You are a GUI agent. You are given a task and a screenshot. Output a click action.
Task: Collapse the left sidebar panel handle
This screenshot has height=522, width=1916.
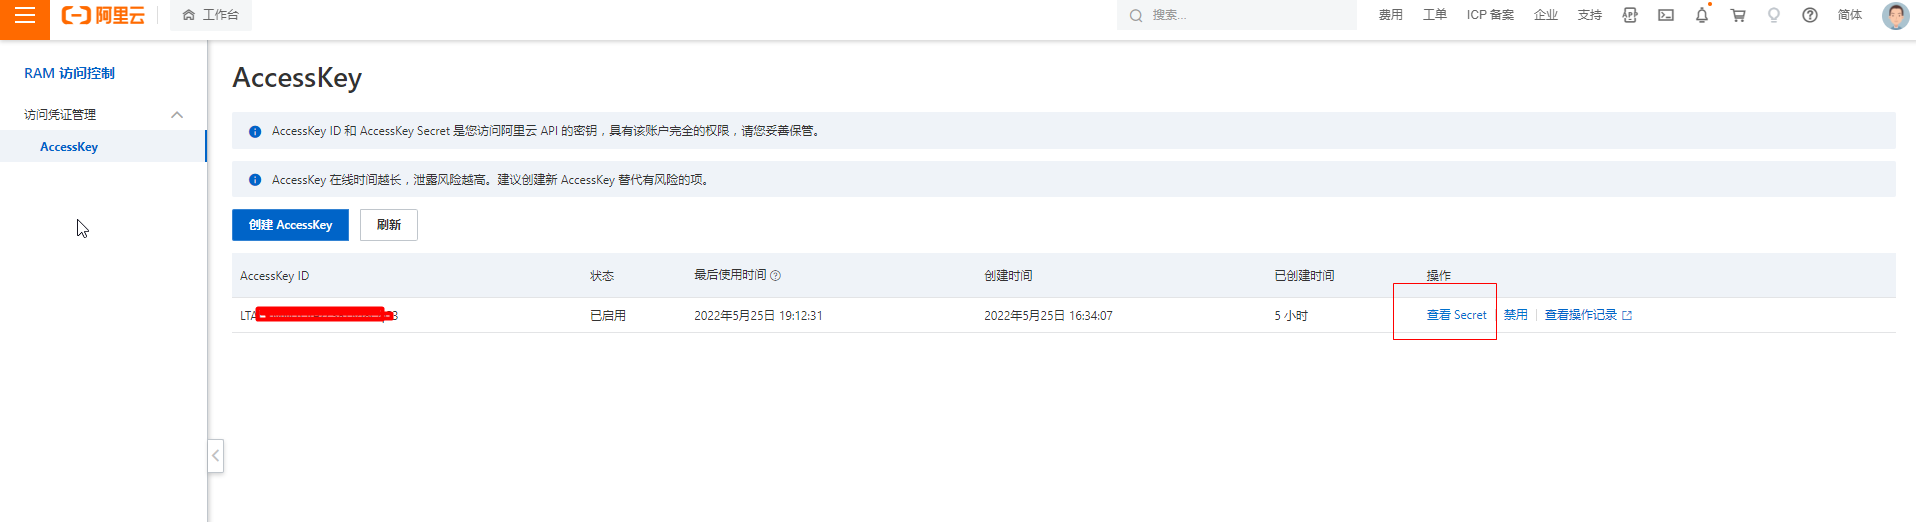[x=215, y=456]
